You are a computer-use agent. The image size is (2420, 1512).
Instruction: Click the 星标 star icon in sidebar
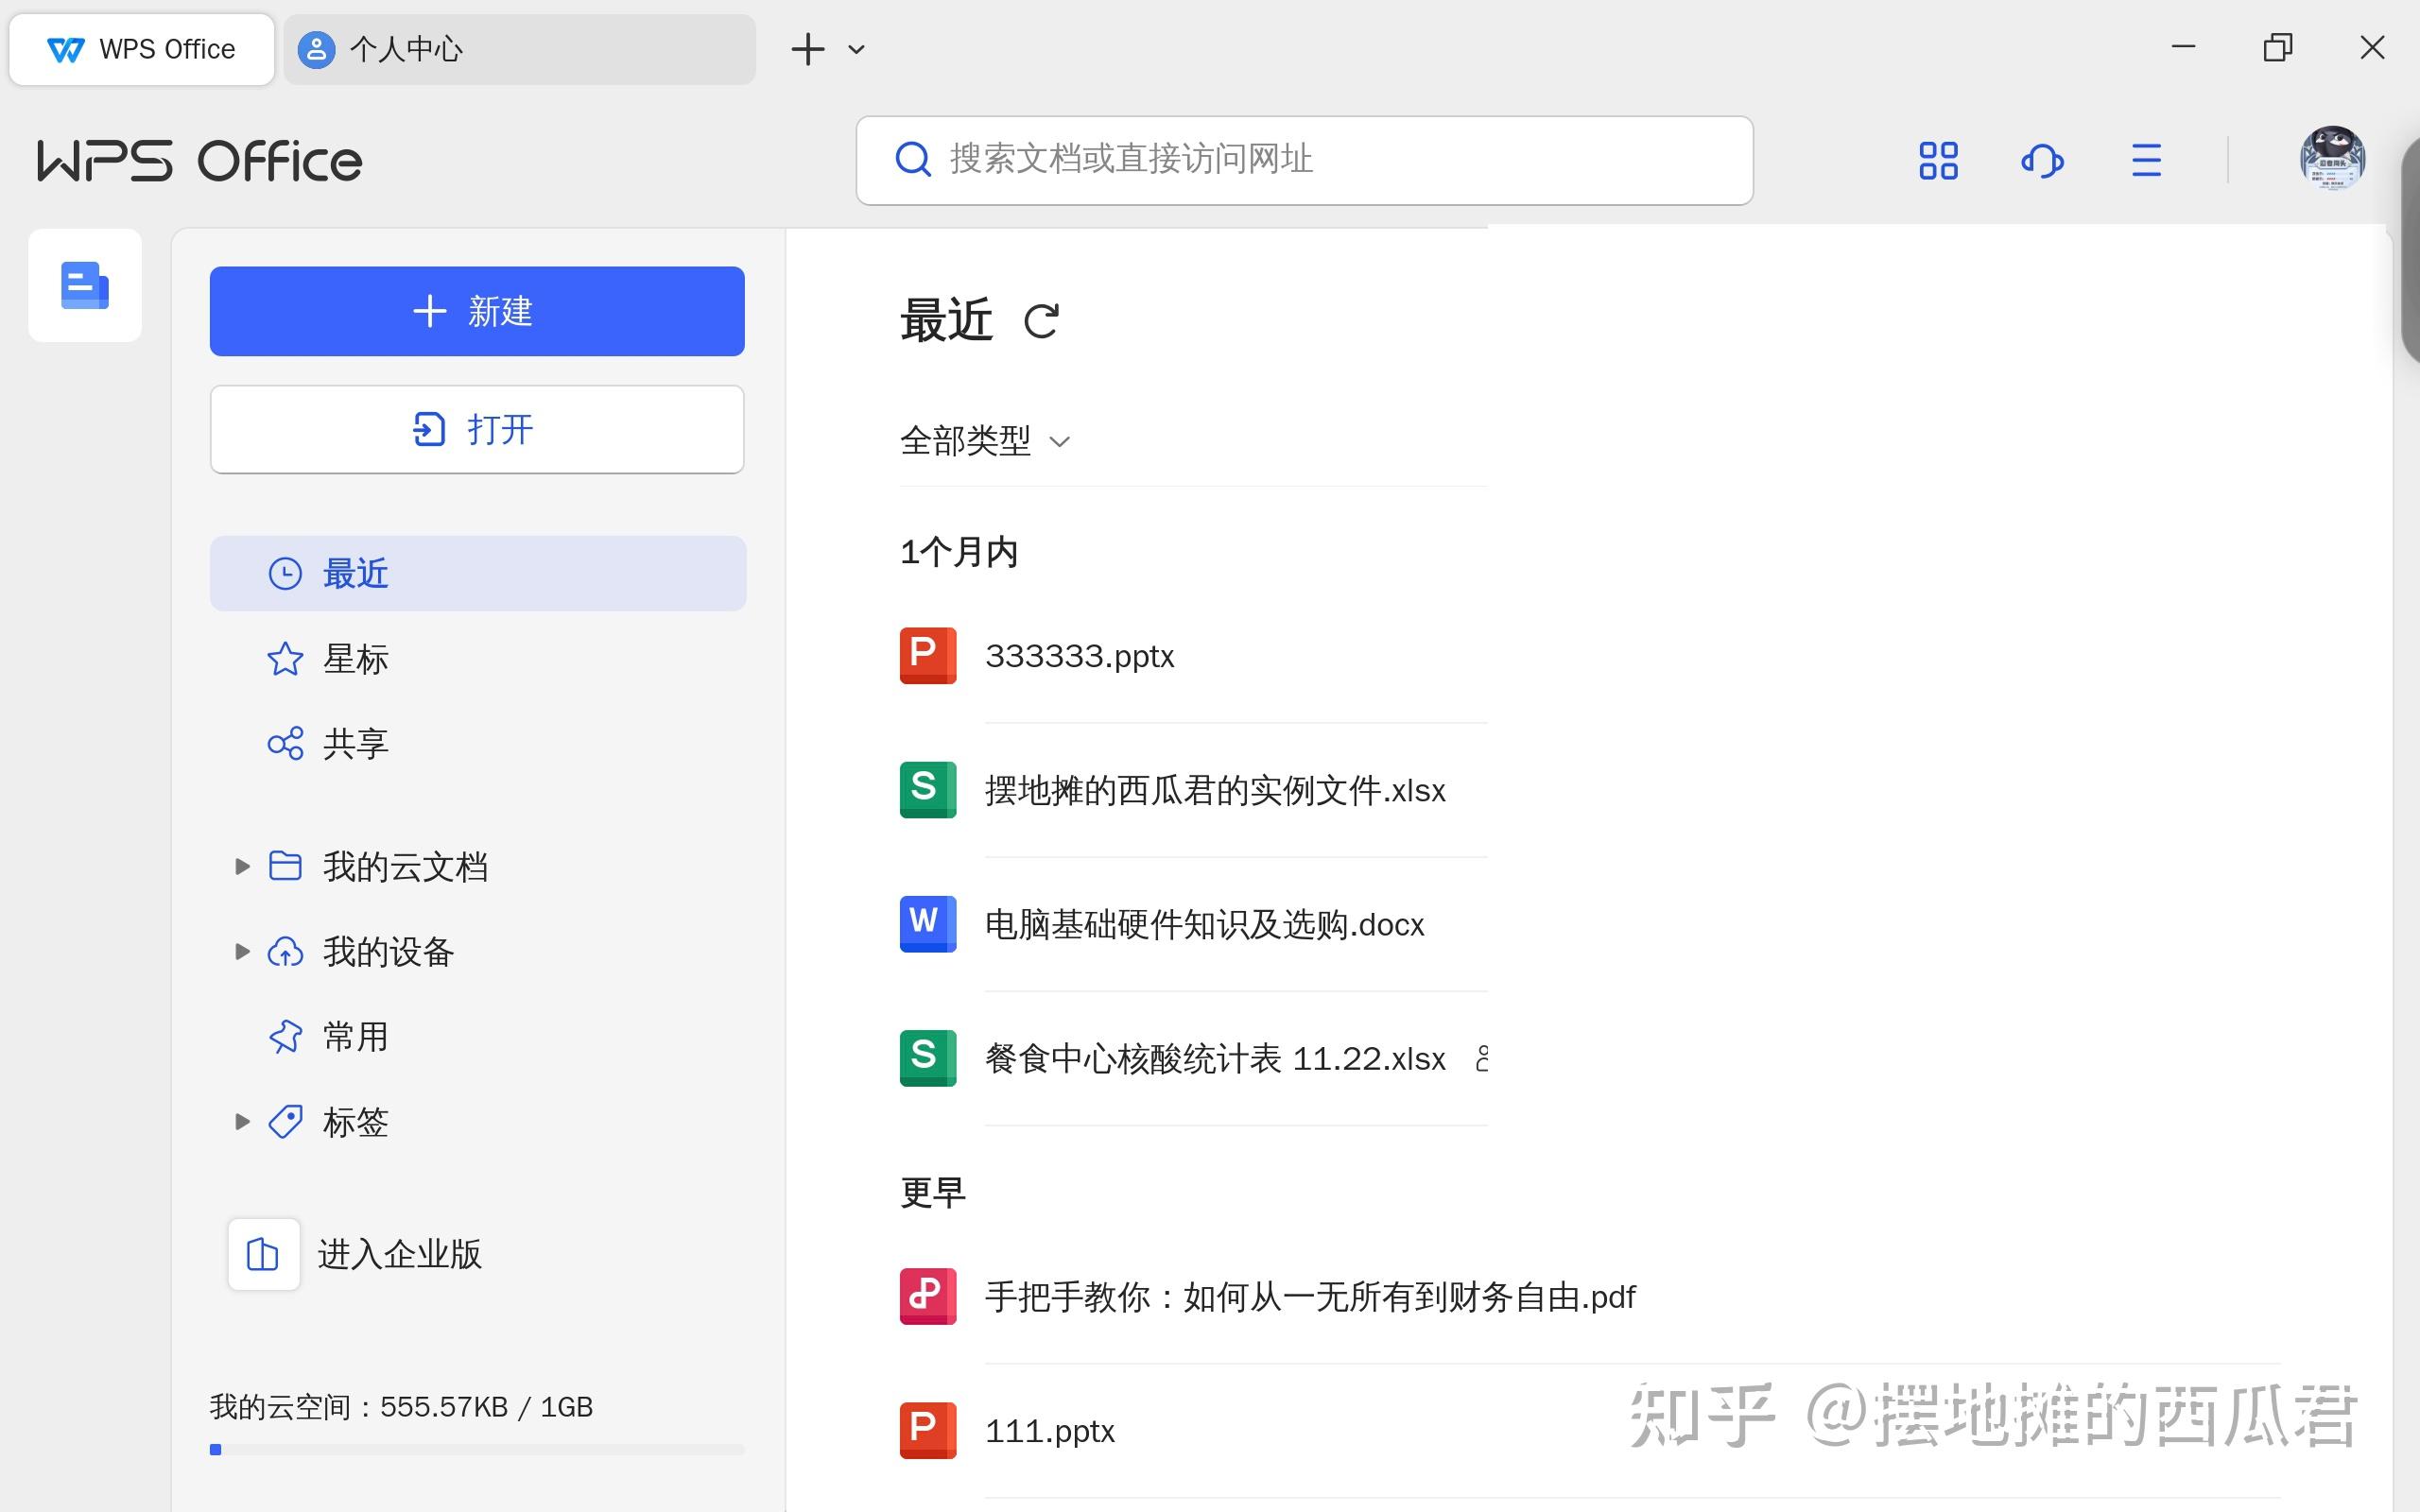285,659
